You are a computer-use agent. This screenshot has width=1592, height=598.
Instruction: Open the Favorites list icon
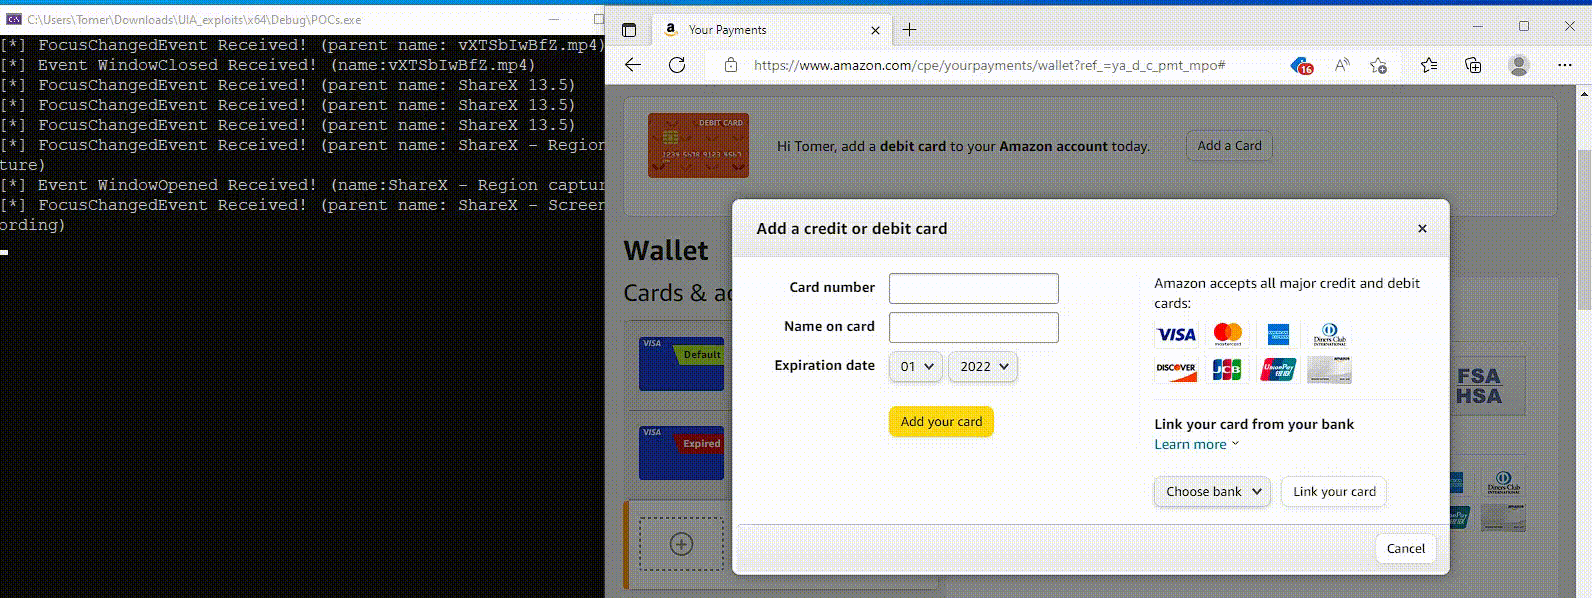[x=1429, y=65]
